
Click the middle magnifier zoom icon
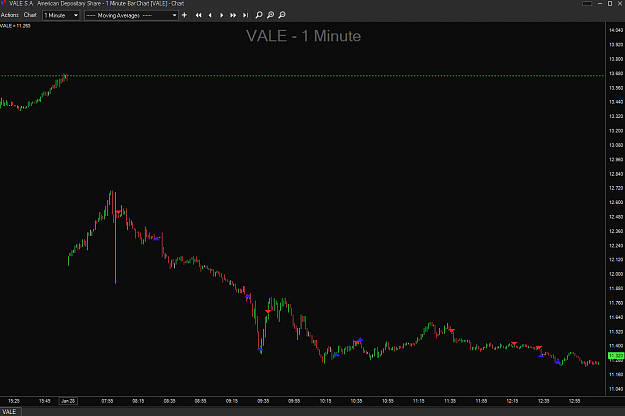point(271,15)
